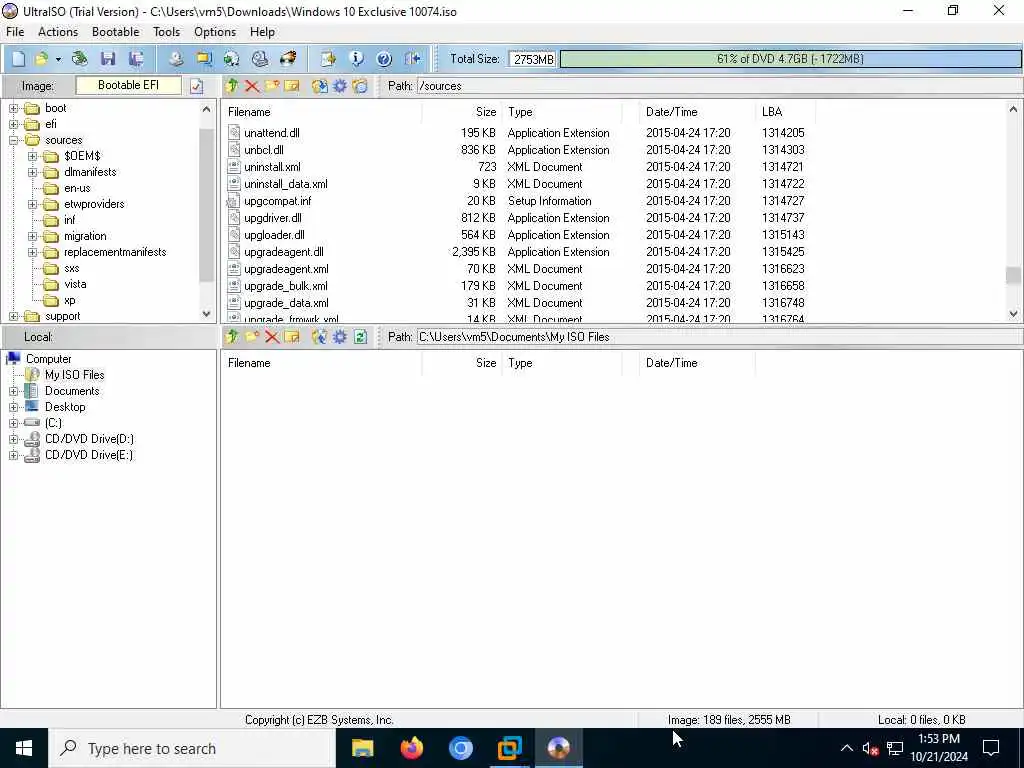
Task: Click the Rename icon in image toolbar
Action: click(292, 86)
